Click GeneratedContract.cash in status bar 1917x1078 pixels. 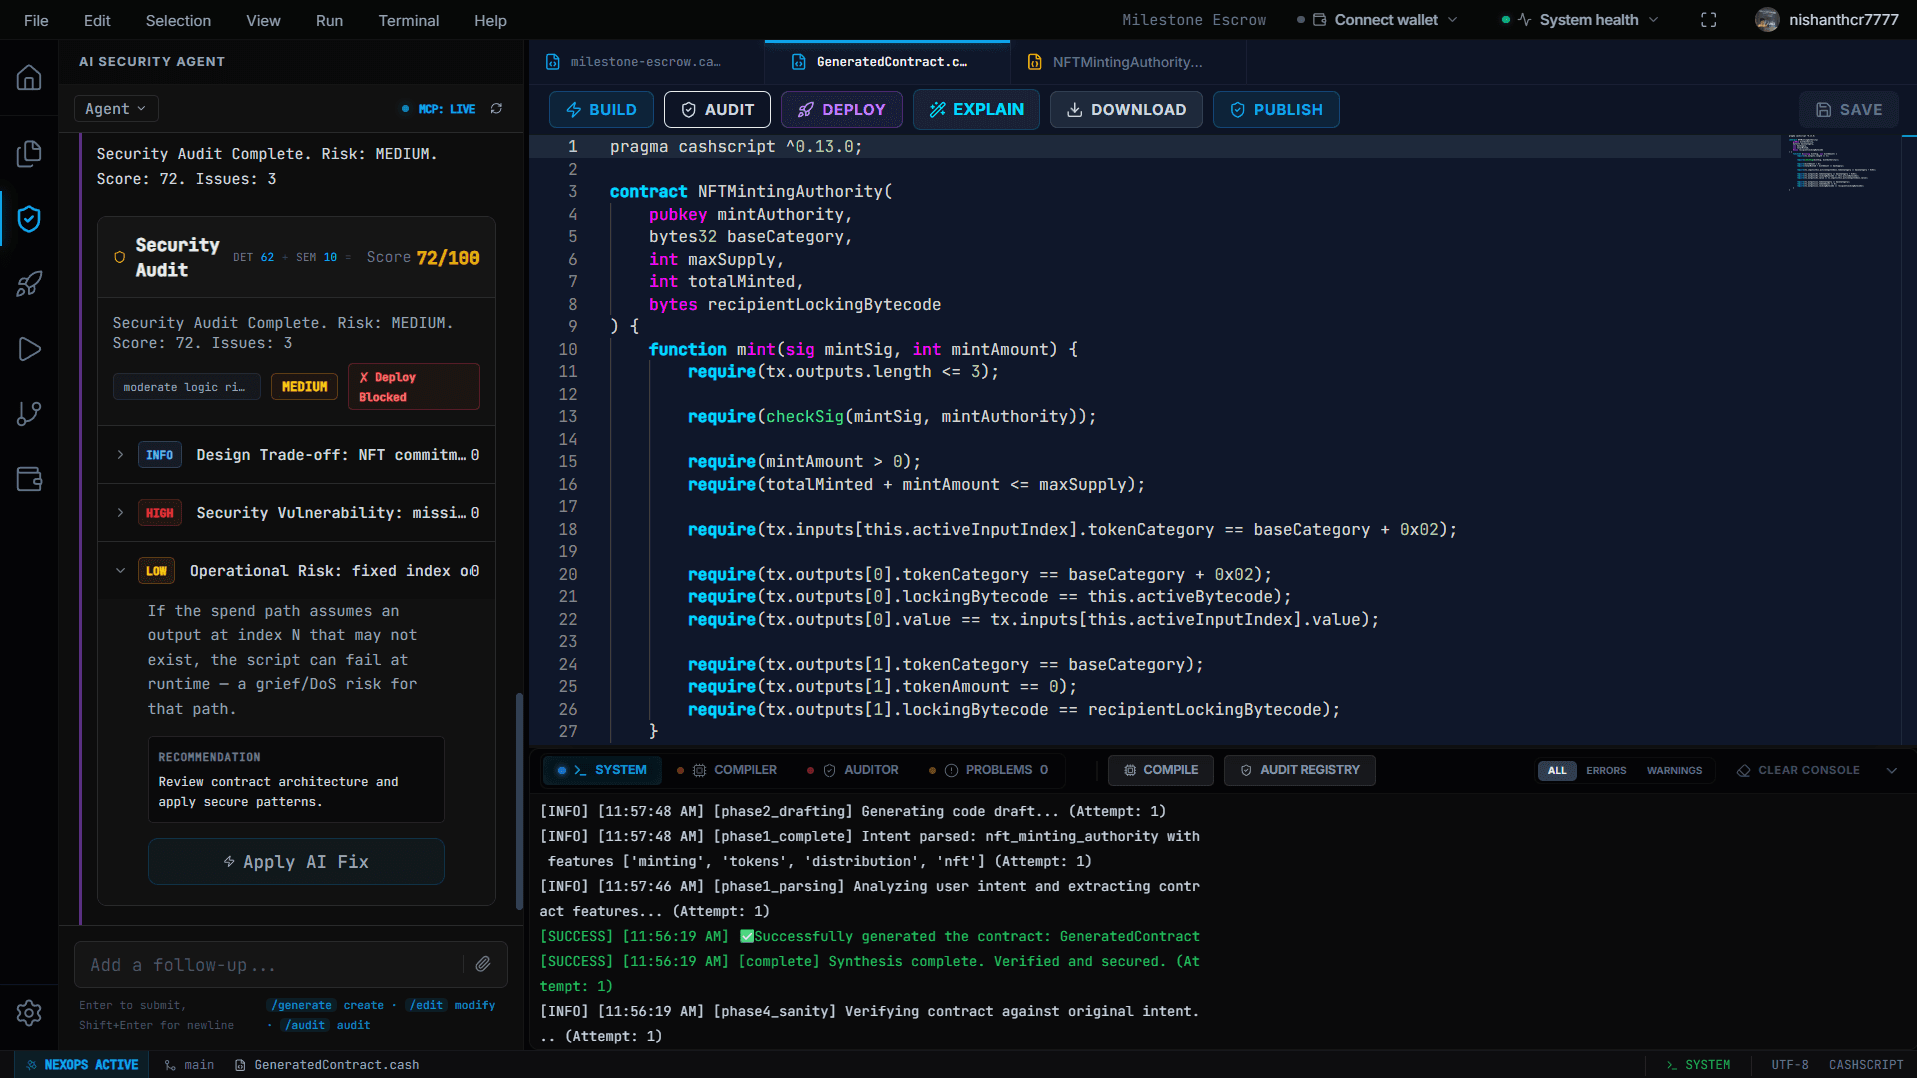tap(327, 1065)
